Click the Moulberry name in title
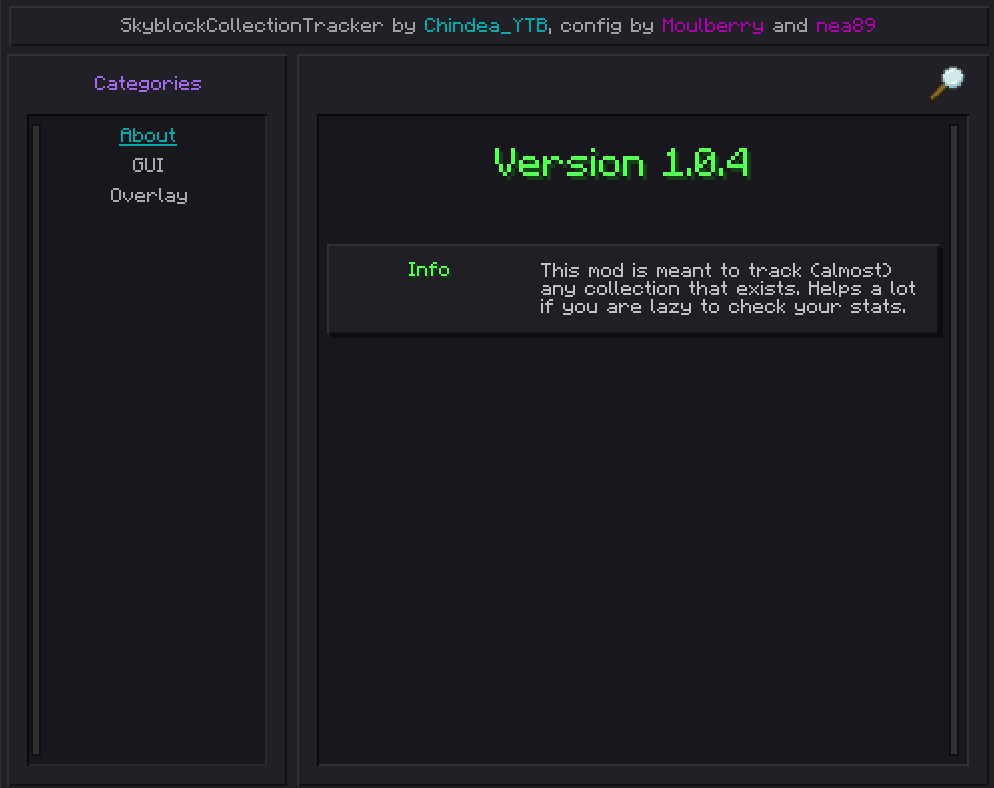Viewport: 994px width, 788px height. point(712,25)
